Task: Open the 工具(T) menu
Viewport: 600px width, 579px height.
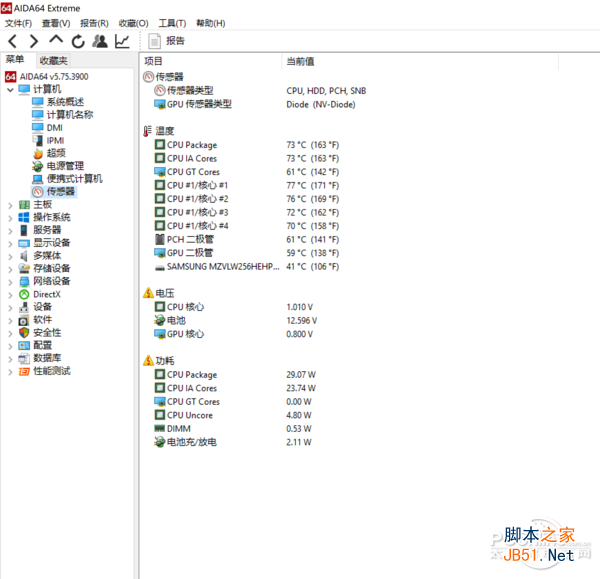Action: point(172,23)
